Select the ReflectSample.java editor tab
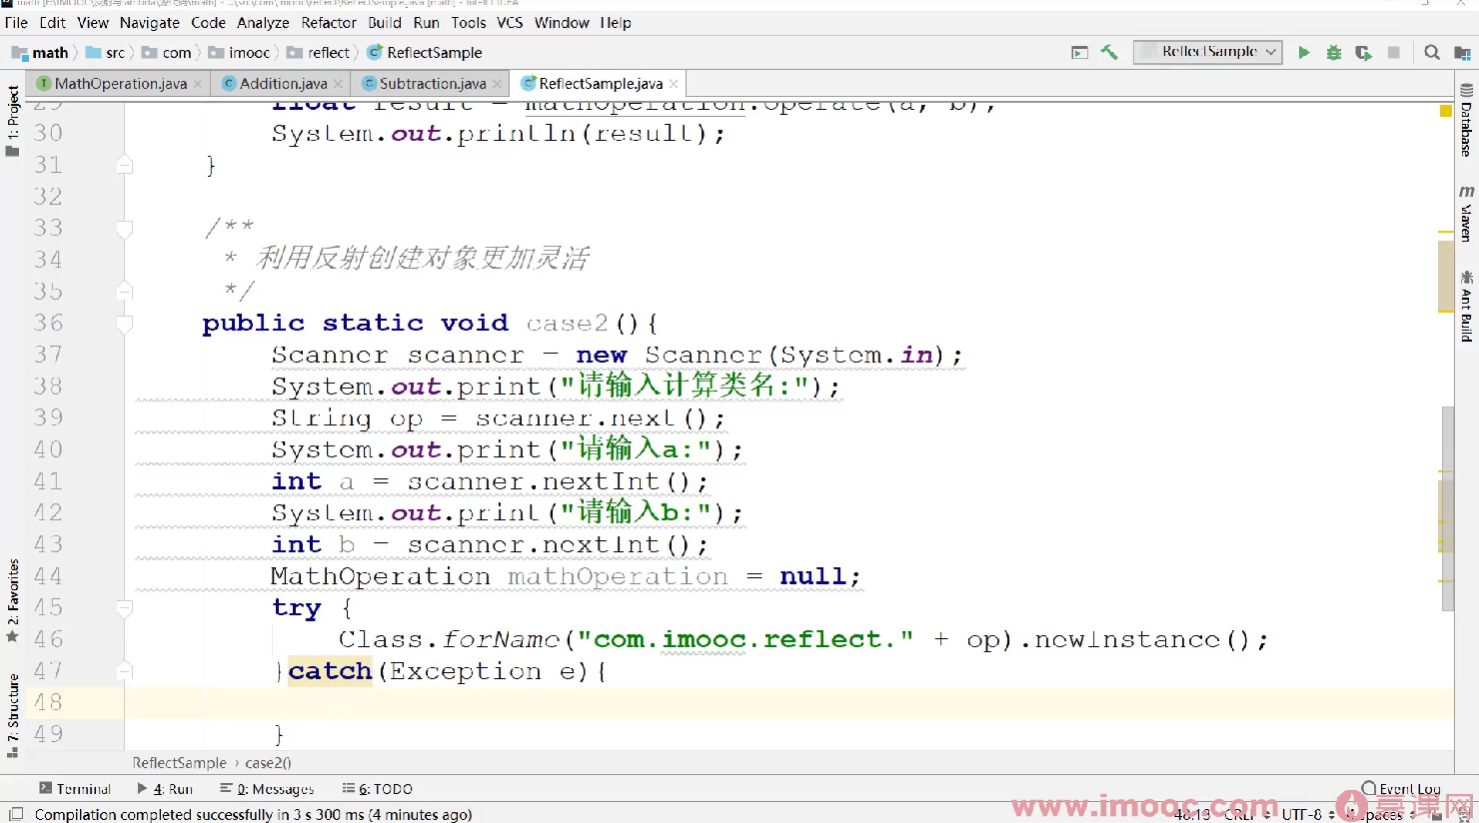1479x823 pixels. point(600,84)
